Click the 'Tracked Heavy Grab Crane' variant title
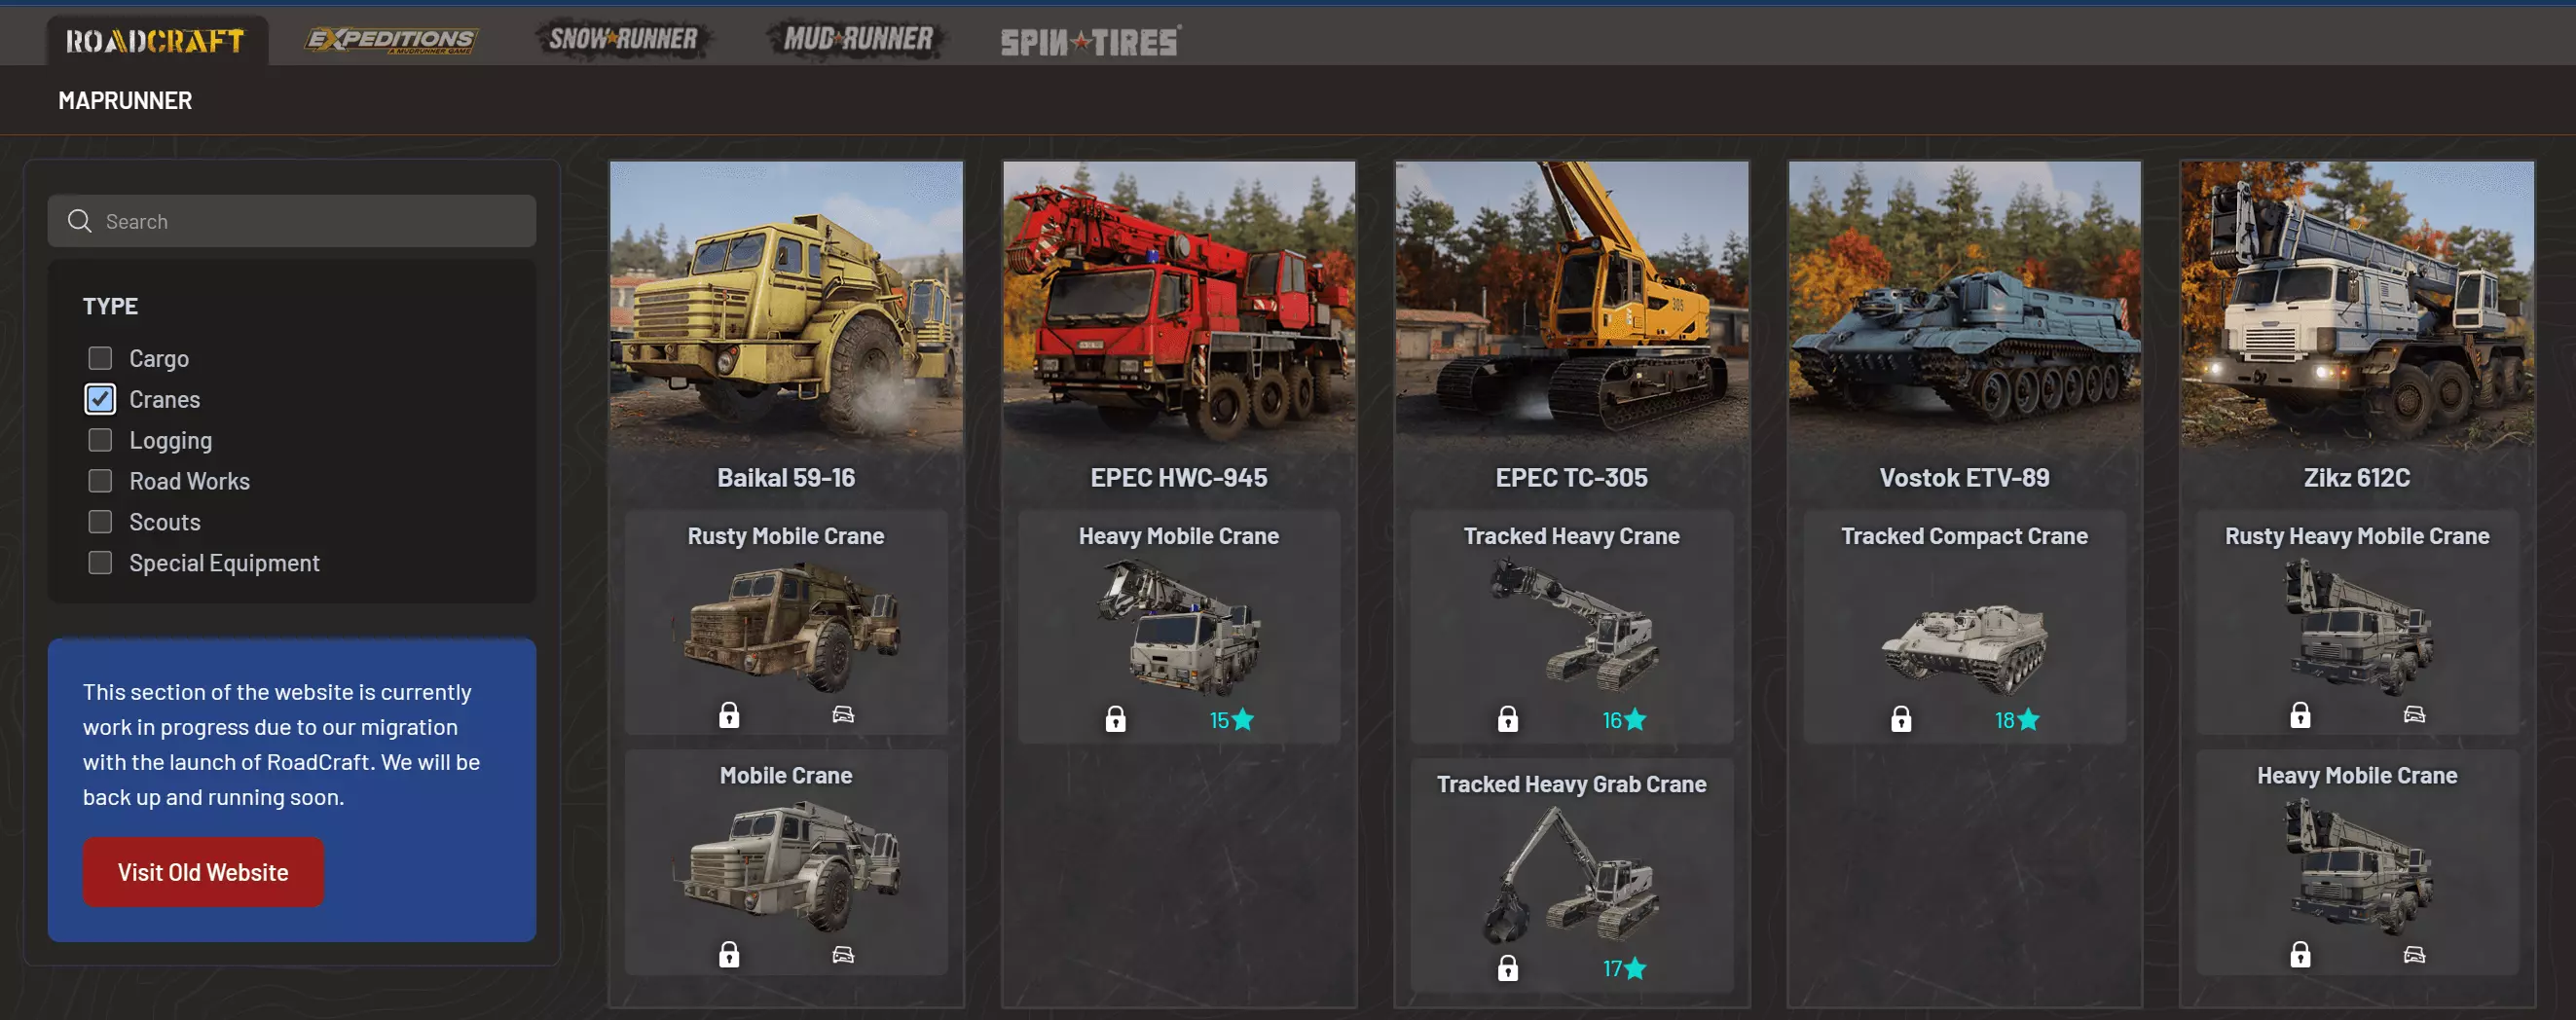The width and height of the screenshot is (2576, 1020). 1572,784
